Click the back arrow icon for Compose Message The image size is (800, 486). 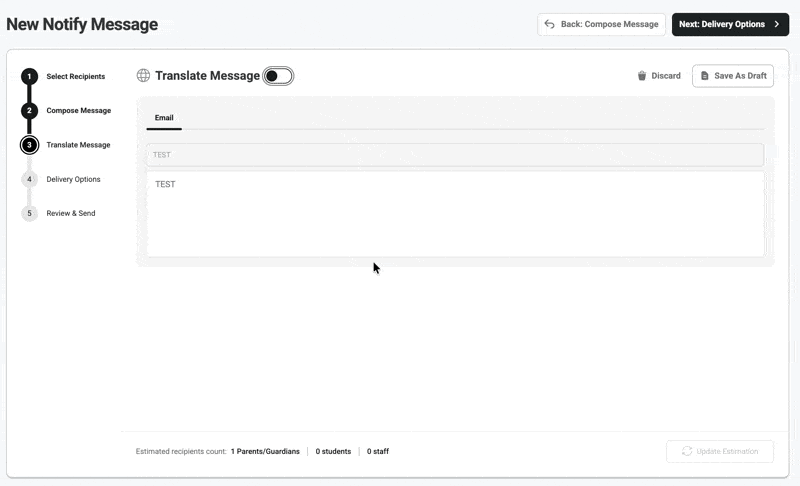[x=549, y=24]
